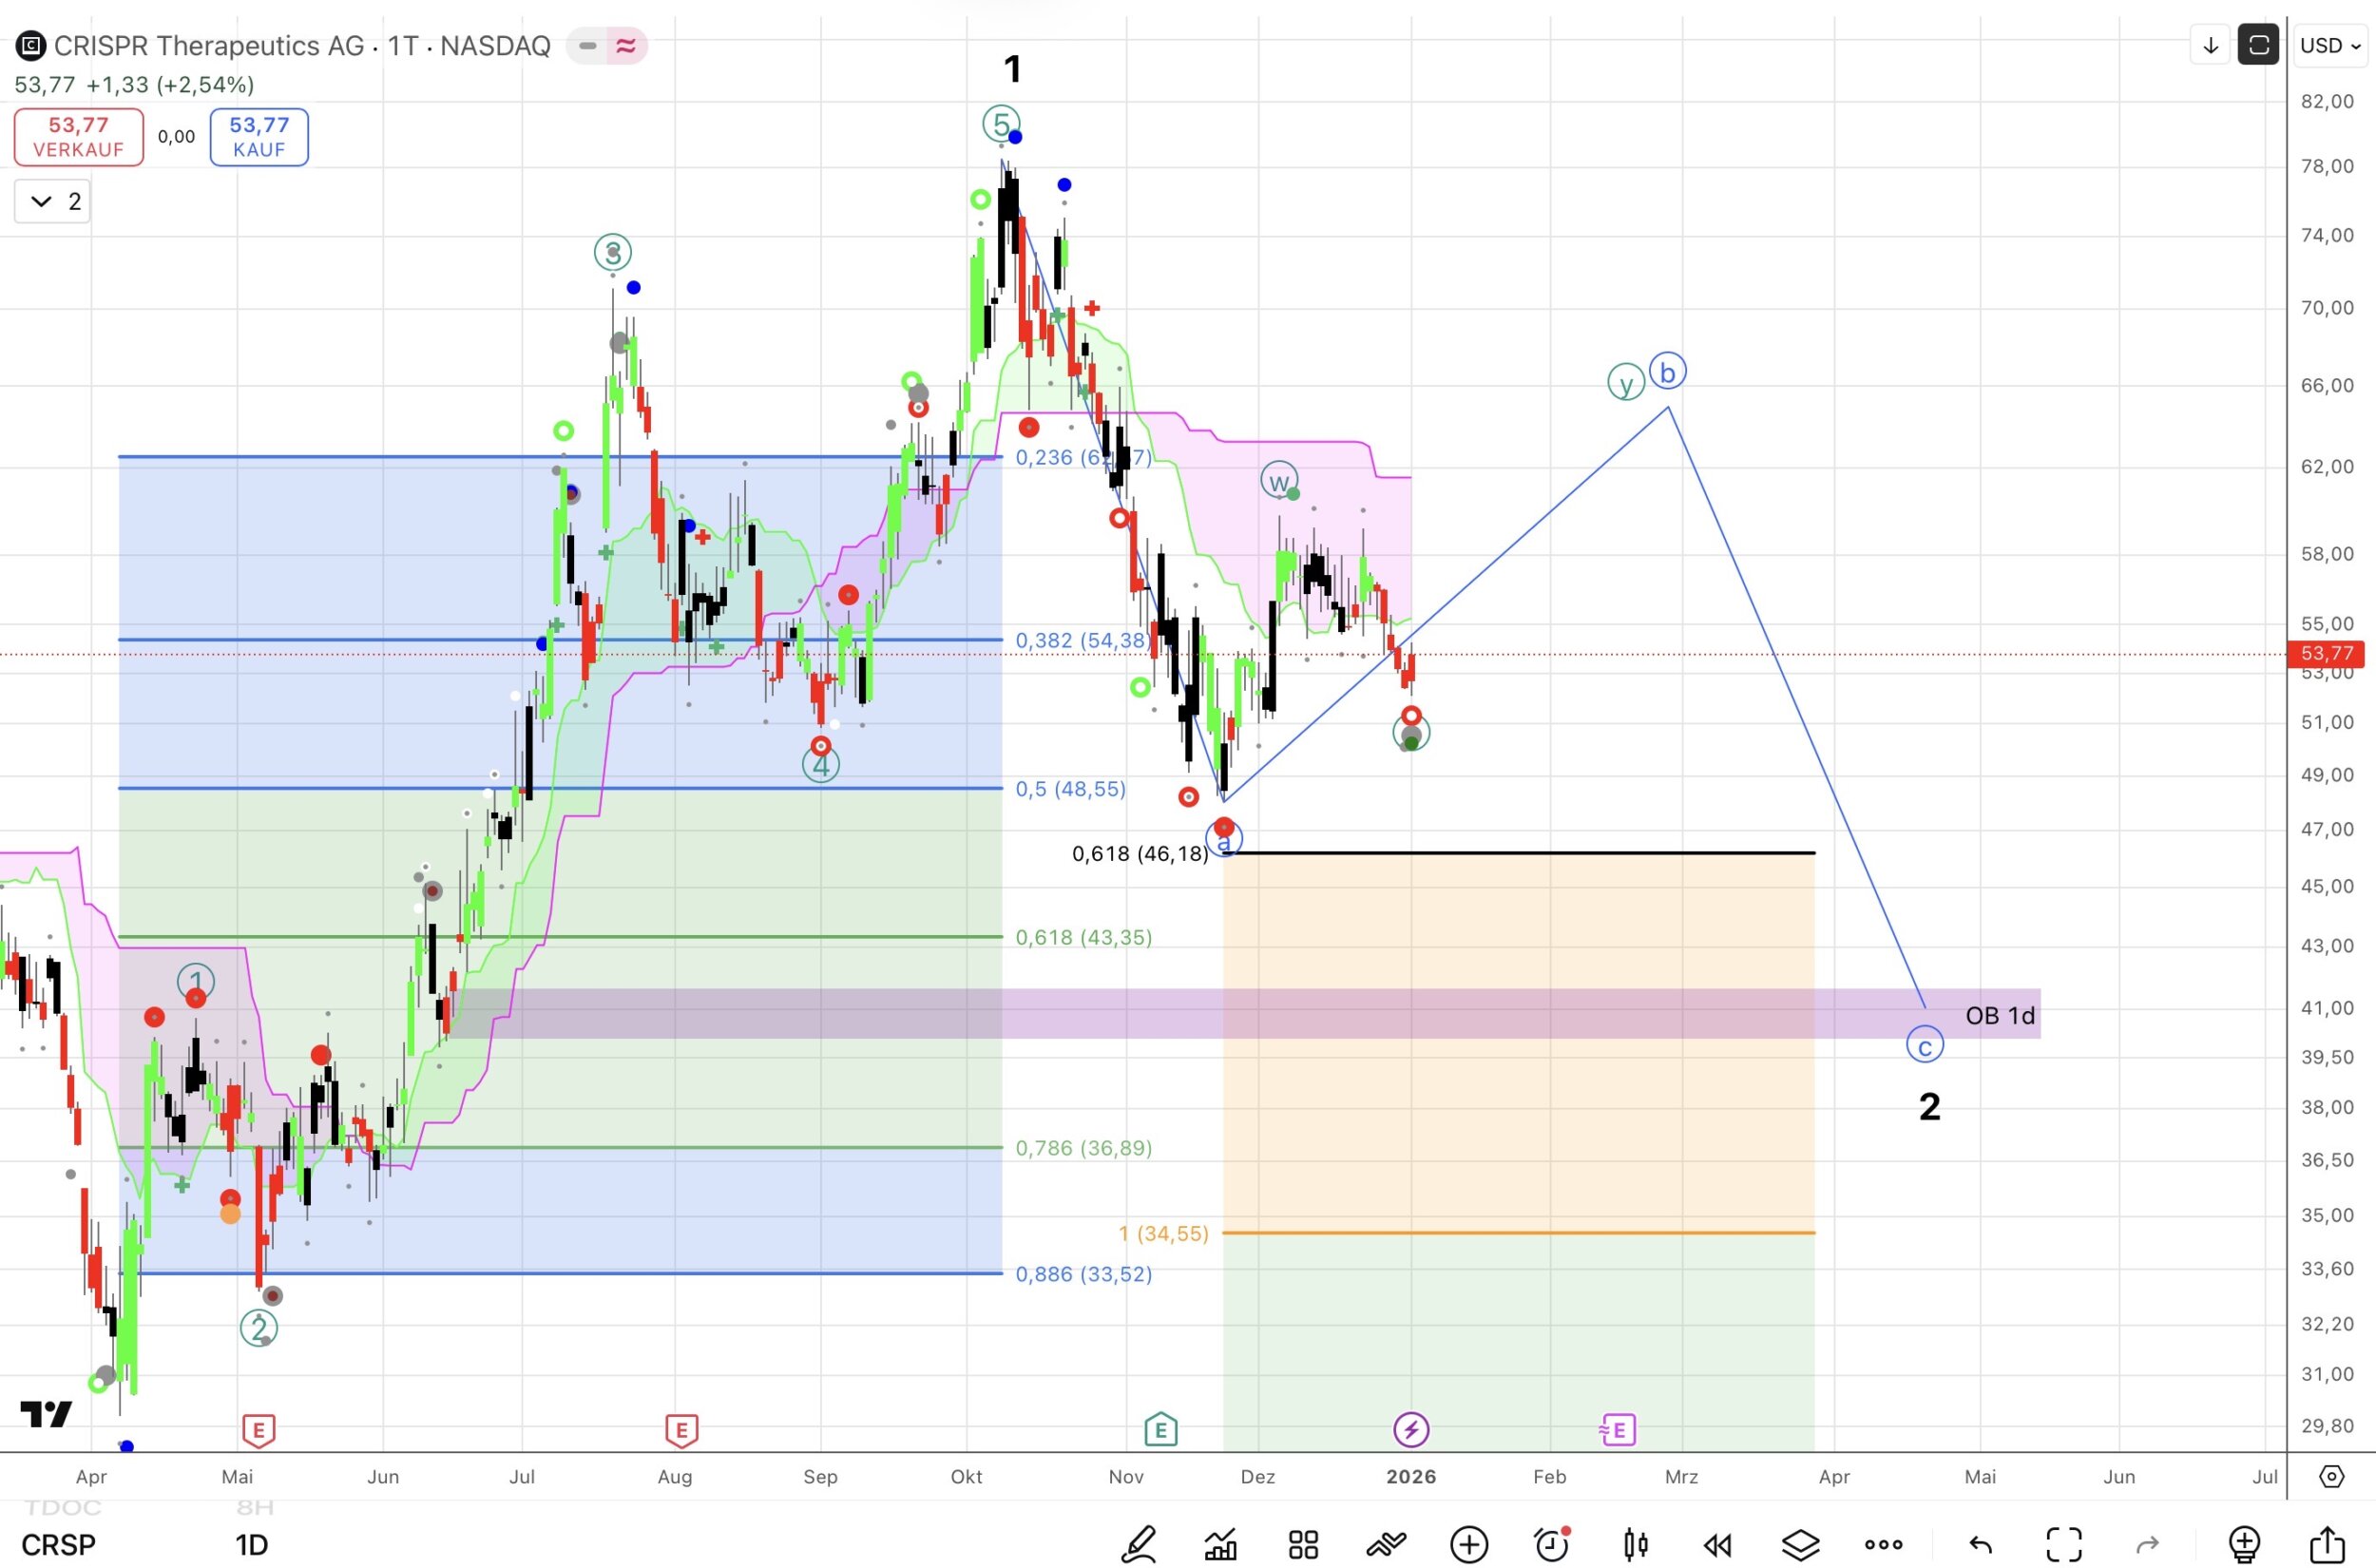Click the share/export icon

tap(2328, 1544)
